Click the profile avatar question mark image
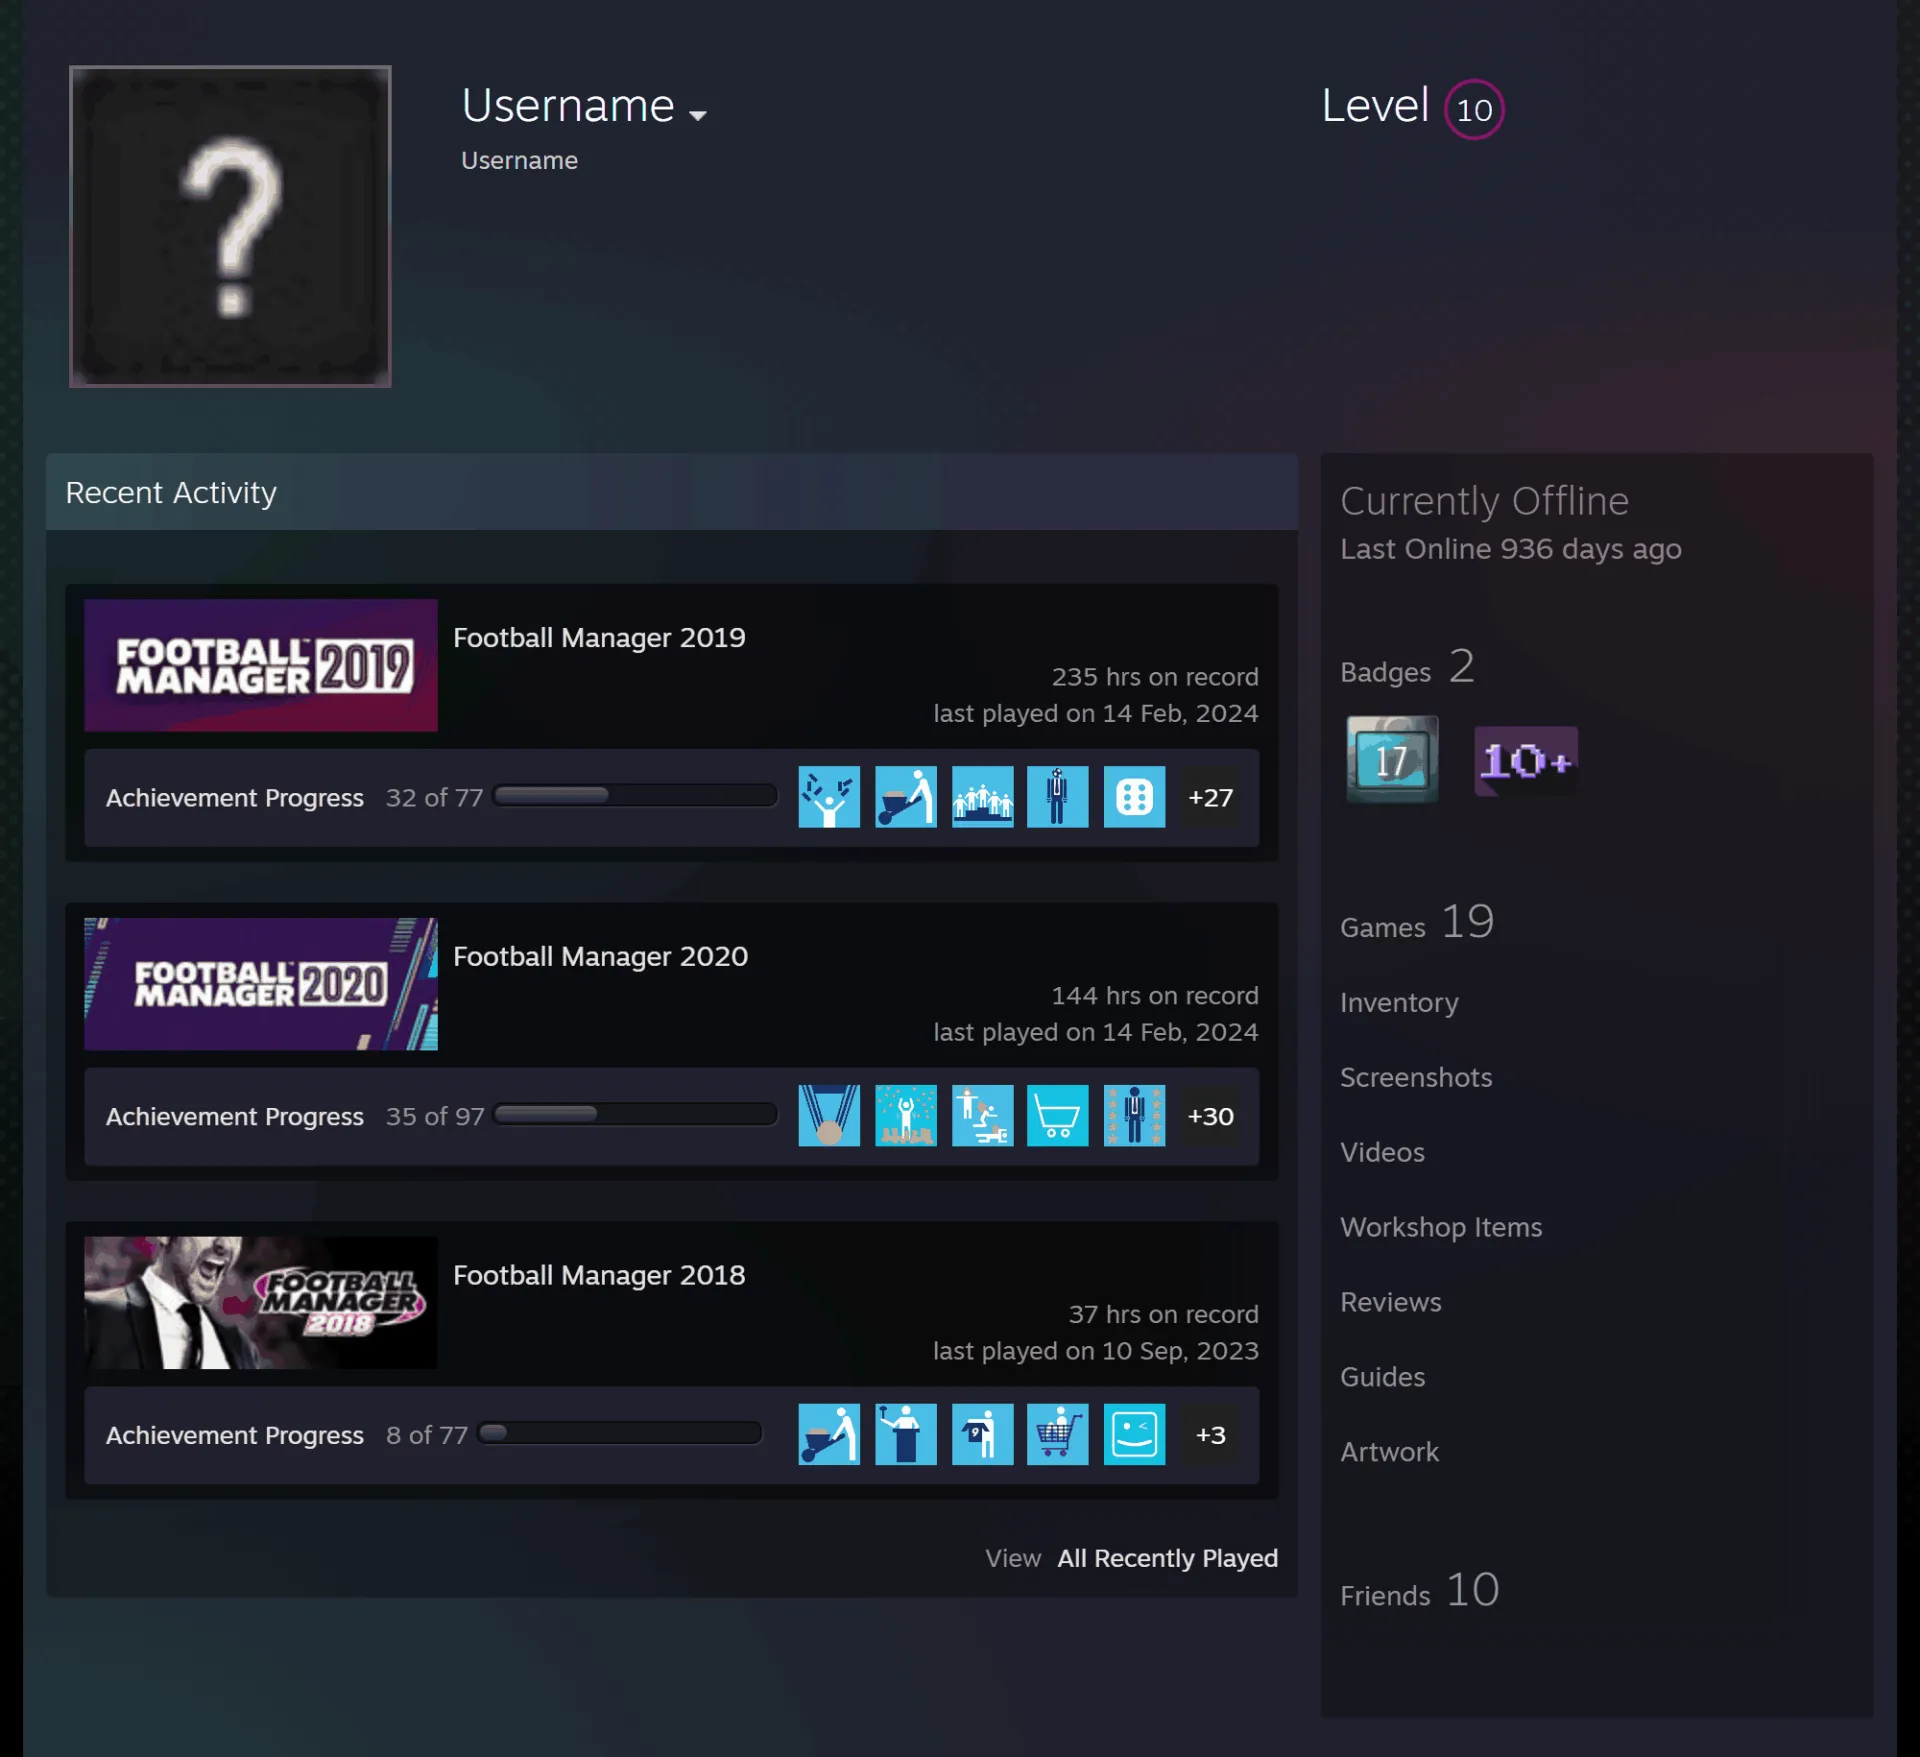Image resolution: width=1920 pixels, height=1757 pixels. pyautogui.click(x=230, y=227)
